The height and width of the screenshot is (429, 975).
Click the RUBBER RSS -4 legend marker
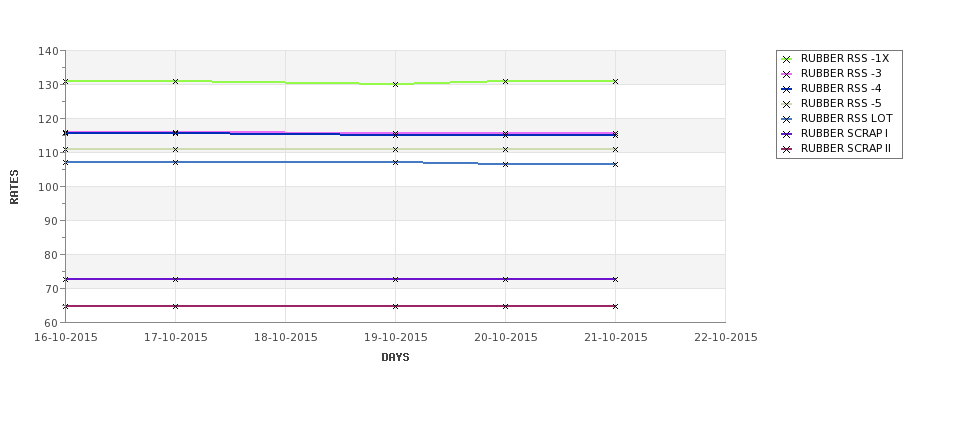(x=787, y=89)
